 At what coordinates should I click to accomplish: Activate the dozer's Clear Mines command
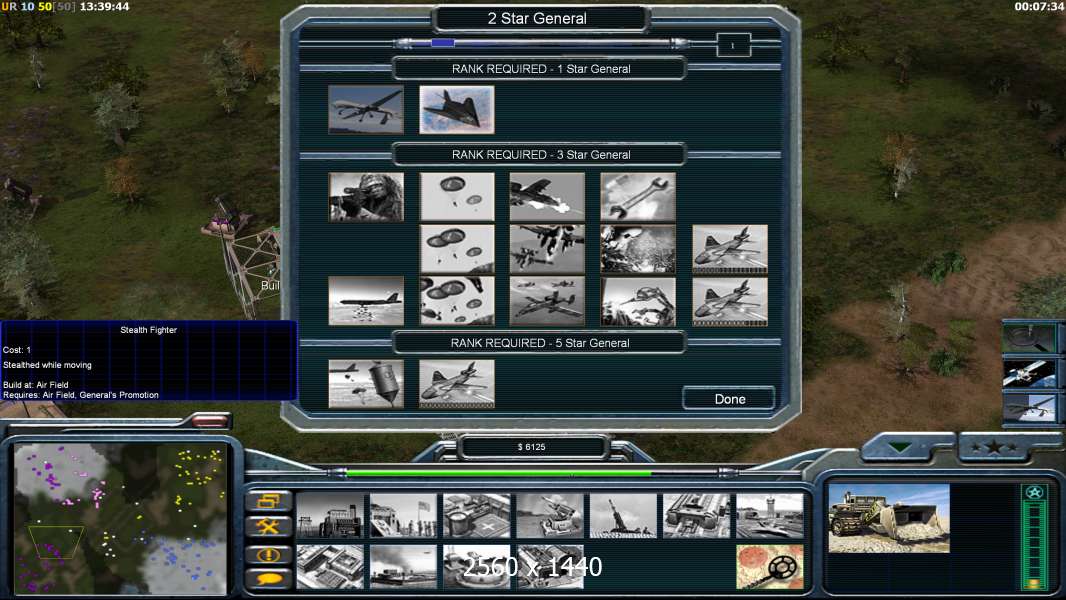(770, 567)
